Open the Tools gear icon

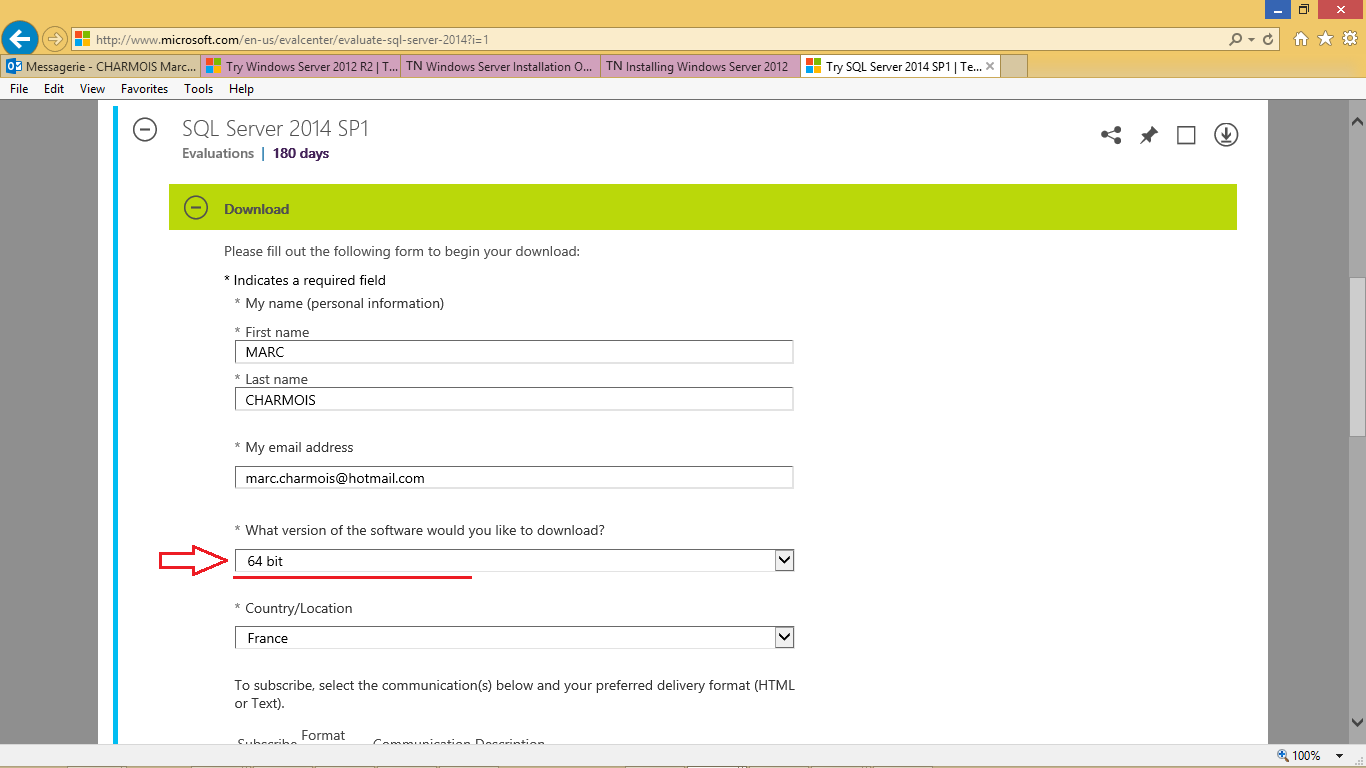(1349, 39)
